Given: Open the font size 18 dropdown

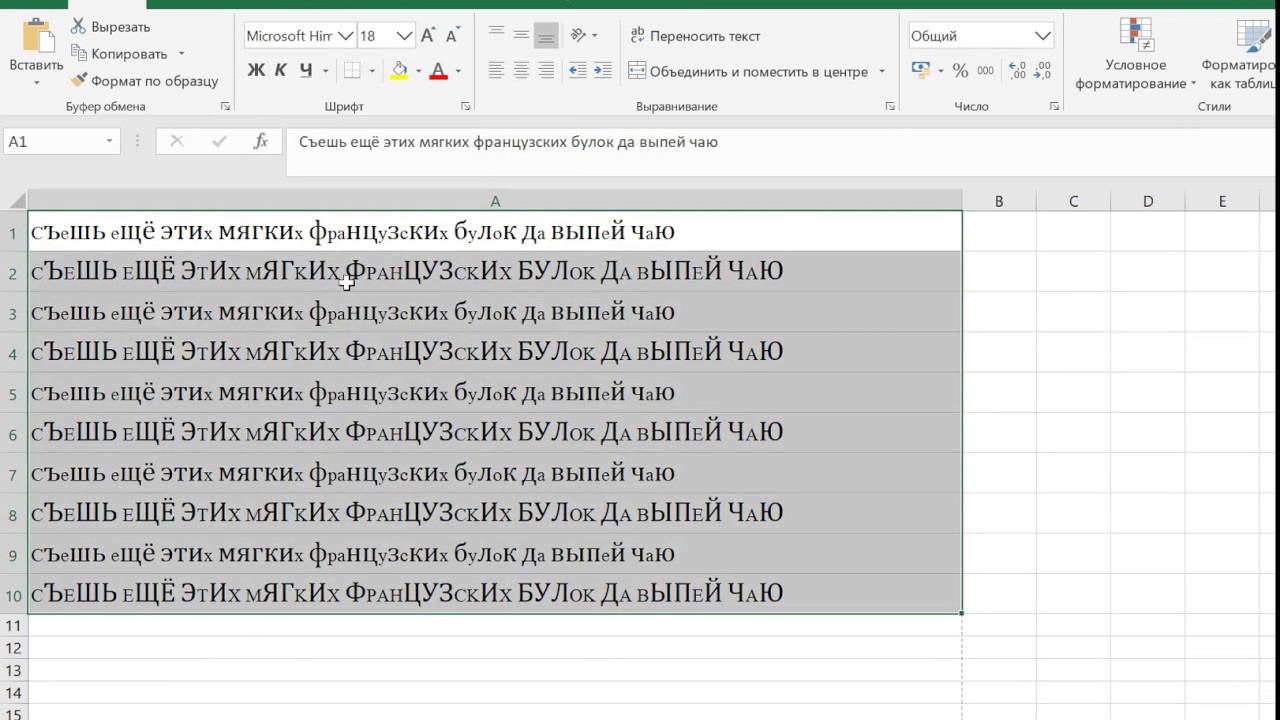Looking at the screenshot, I should pyautogui.click(x=404, y=36).
